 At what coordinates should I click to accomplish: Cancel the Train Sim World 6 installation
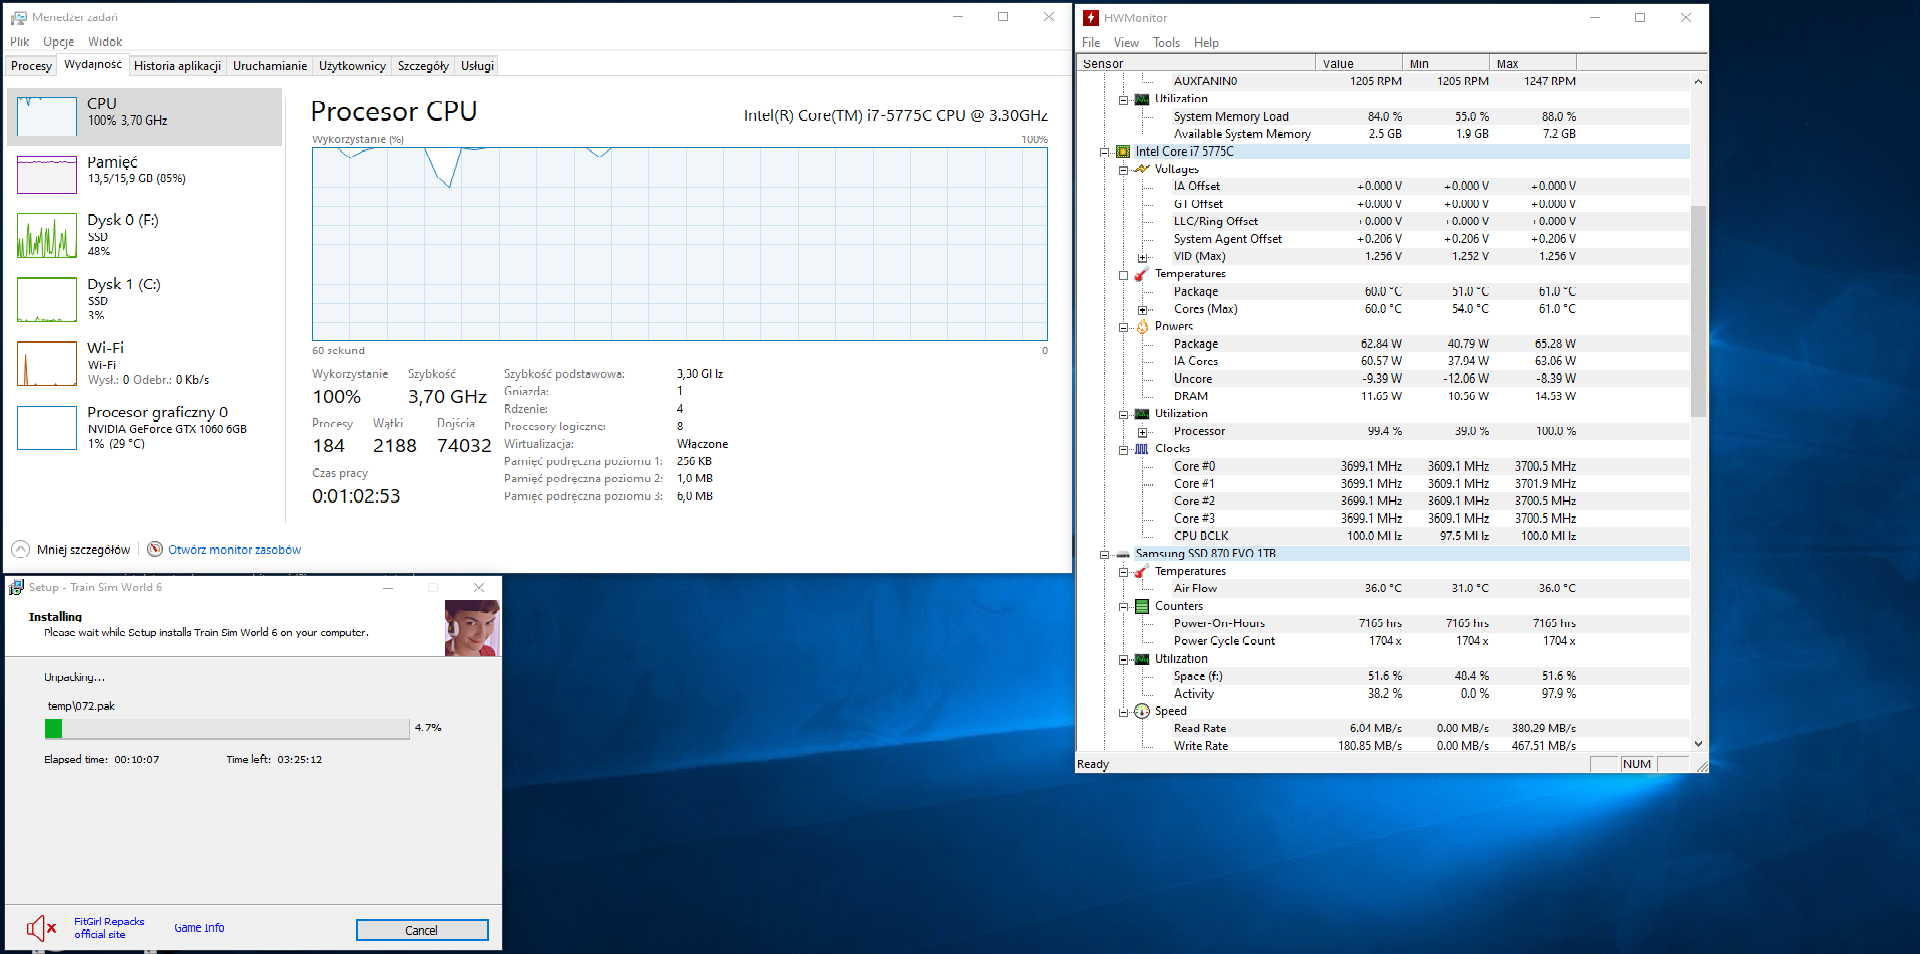[x=422, y=930]
